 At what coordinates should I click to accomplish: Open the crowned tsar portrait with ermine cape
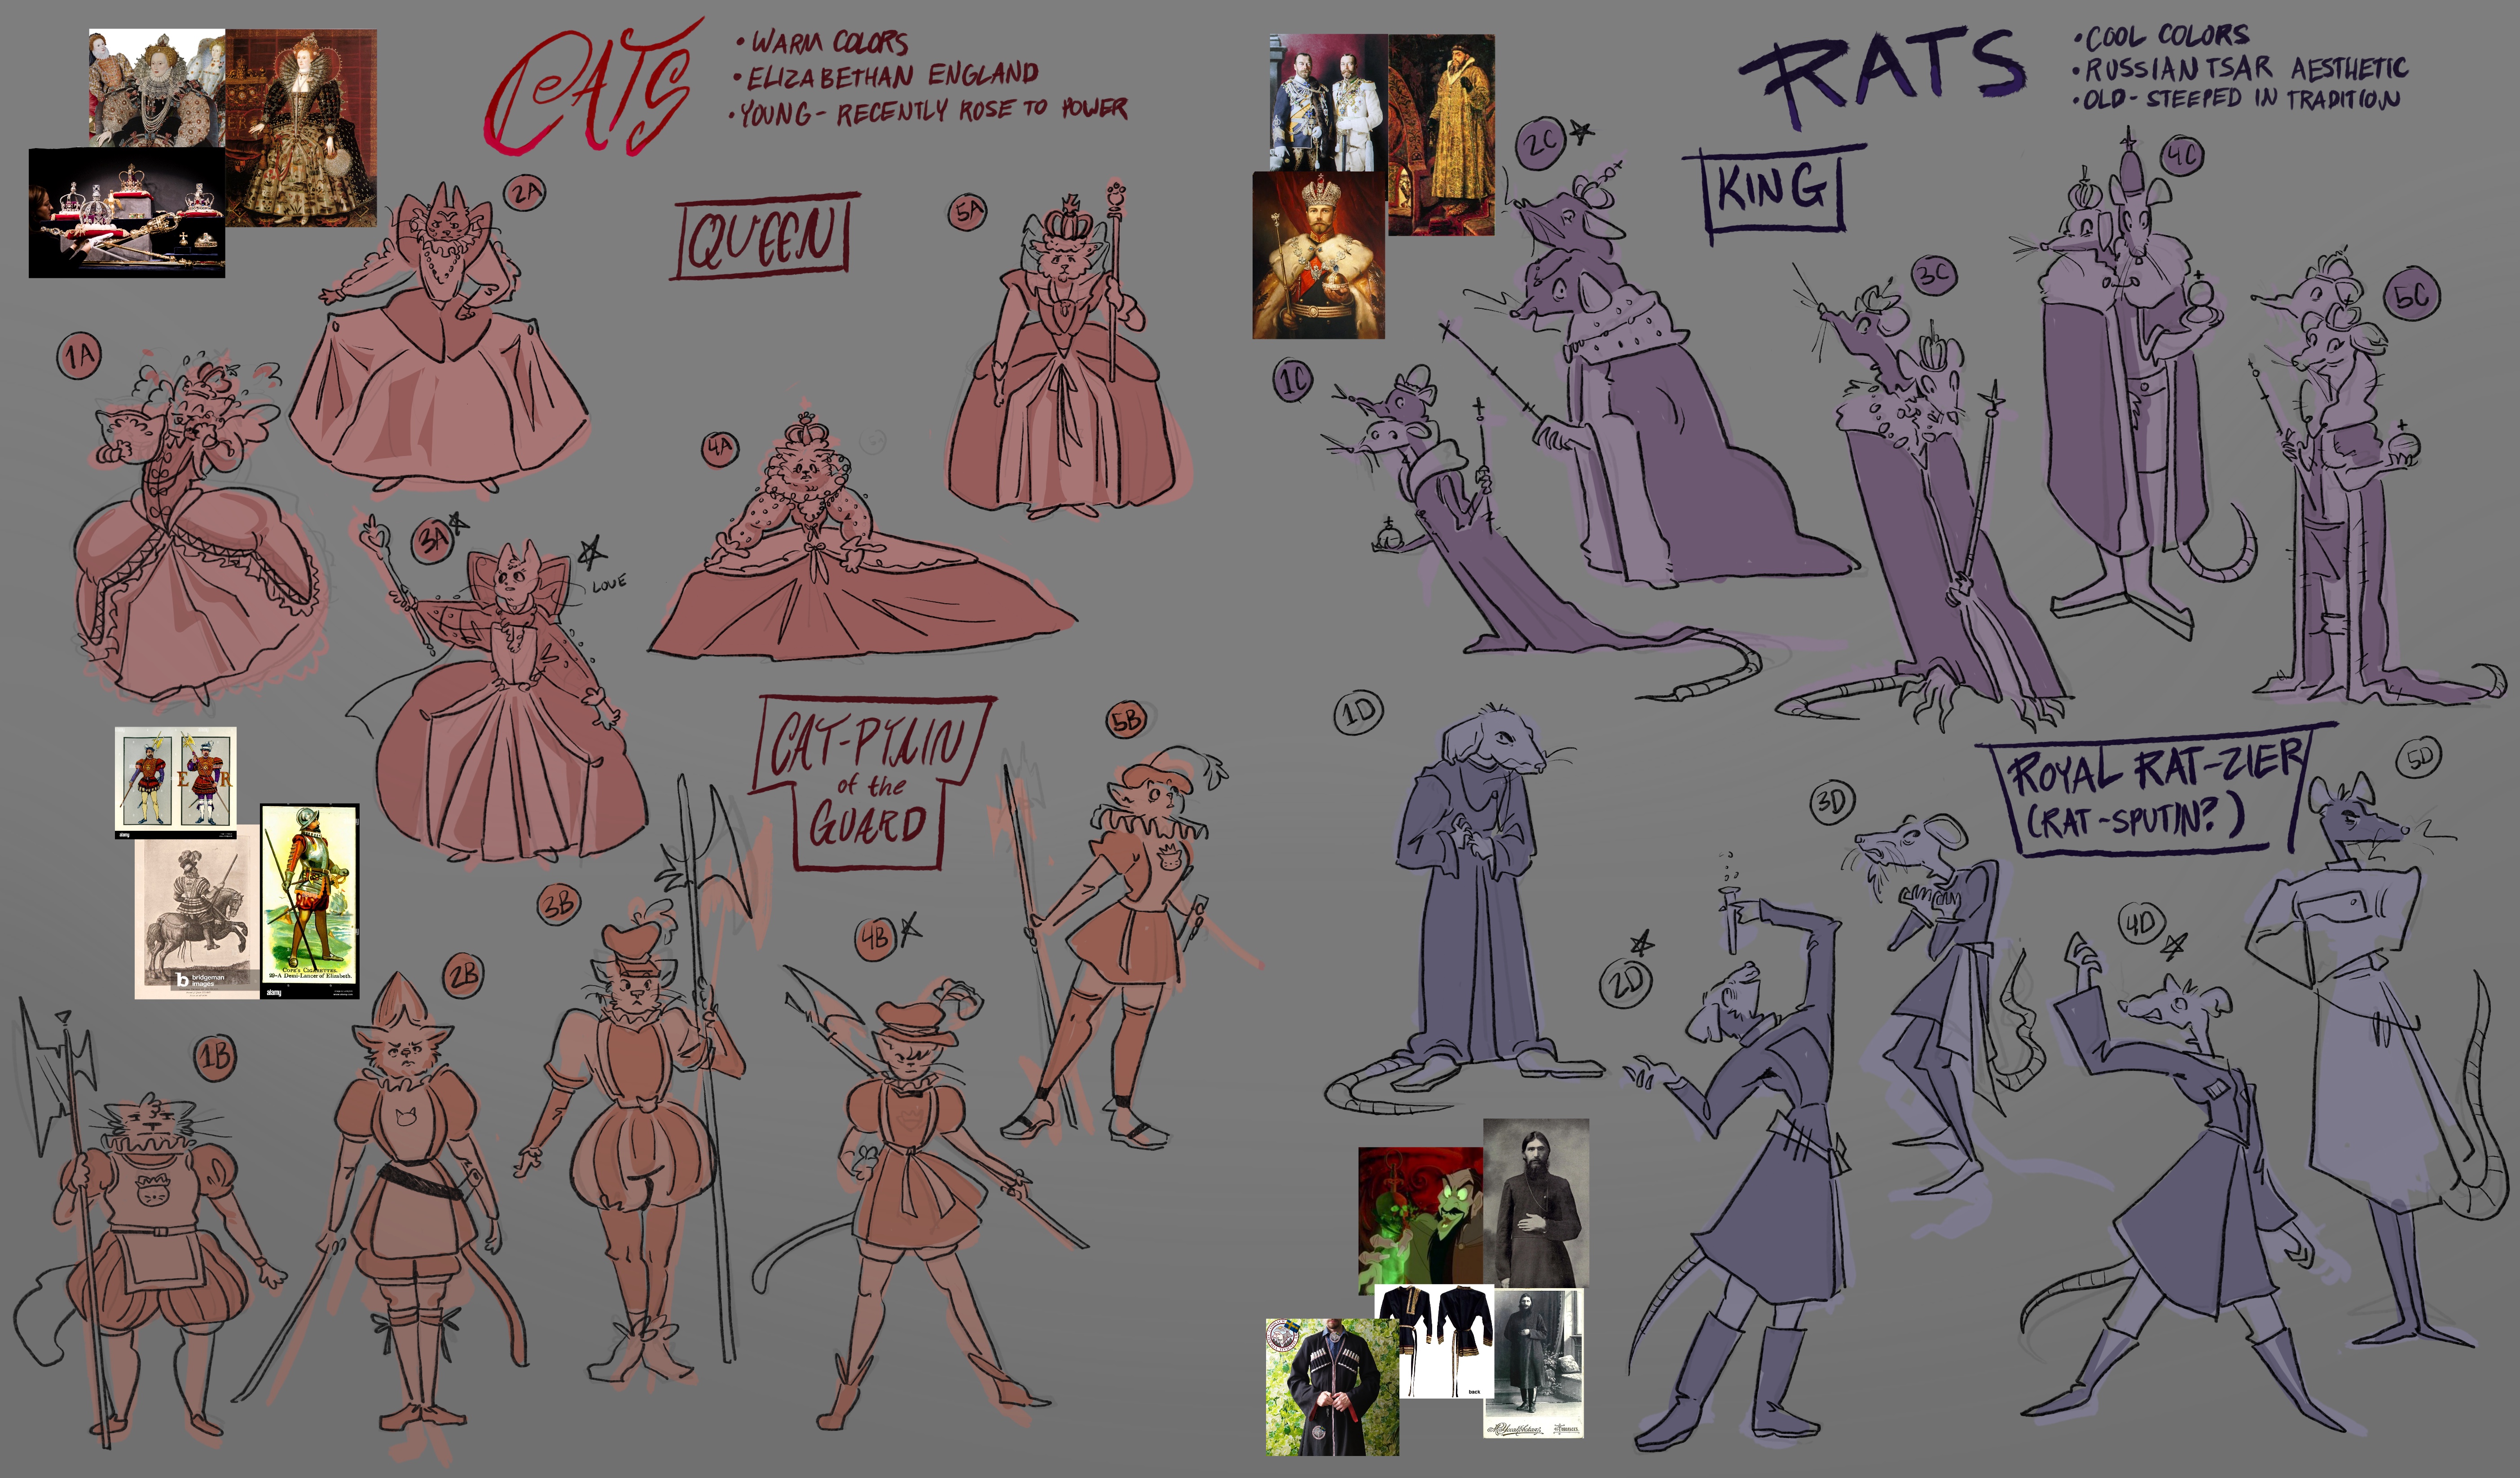(x=1319, y=255)
